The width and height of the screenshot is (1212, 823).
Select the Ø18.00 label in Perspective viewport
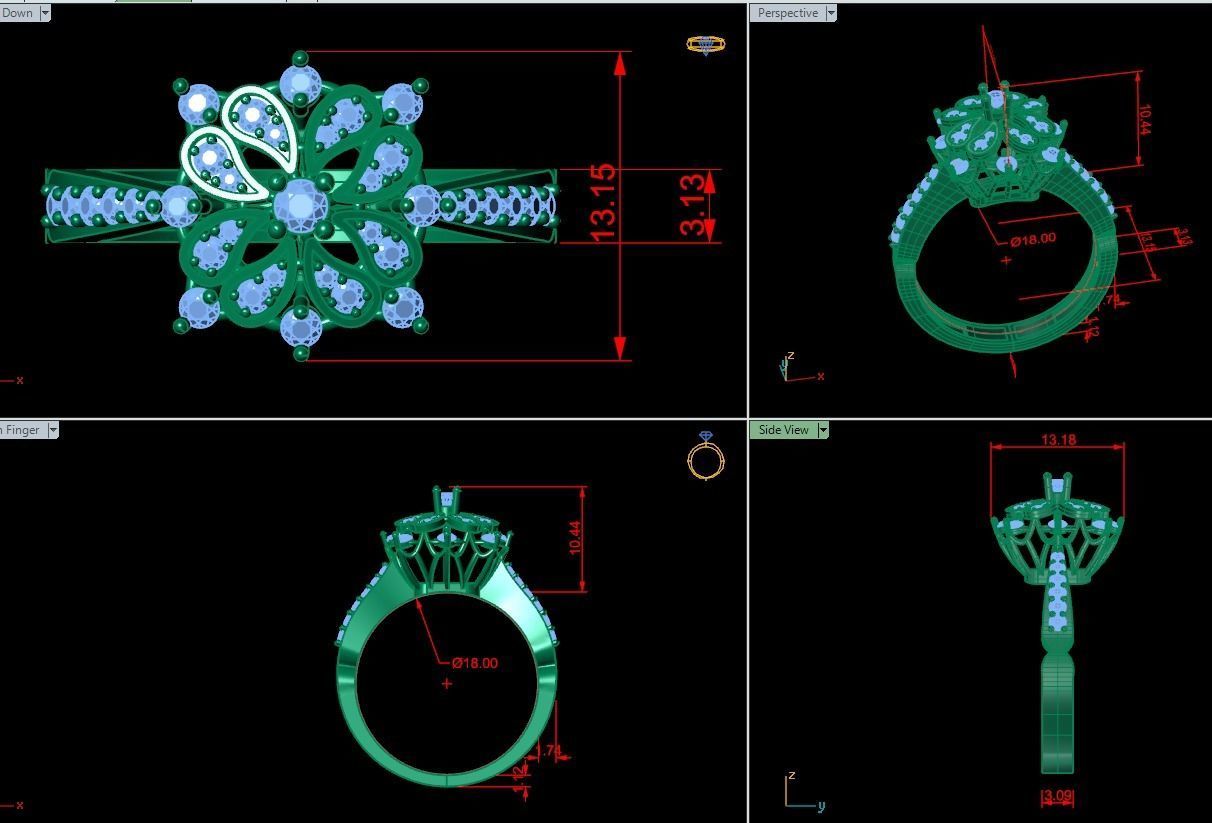tap(1032, 239)
